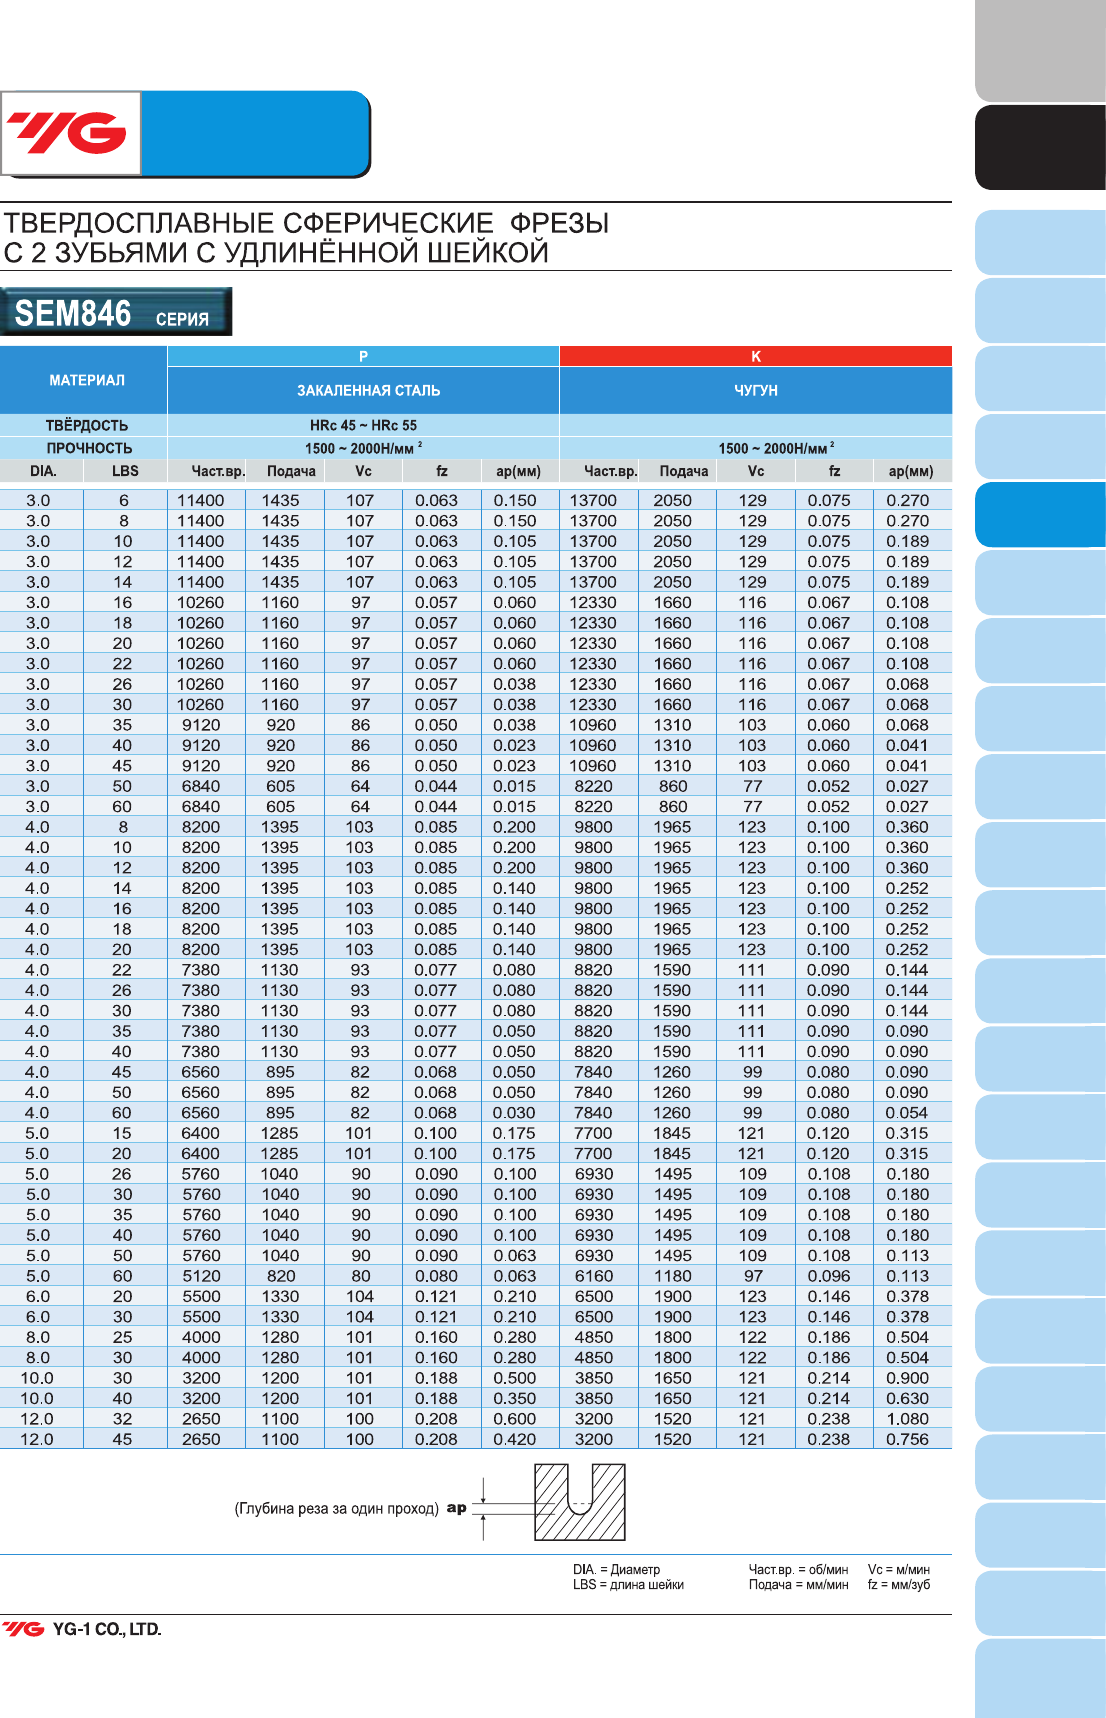The height and width of the screenshot is (1718, 1106).
Task: Click the DIA value 6.0 in the LBS 20 row
Action: (x=37, y=1296)
